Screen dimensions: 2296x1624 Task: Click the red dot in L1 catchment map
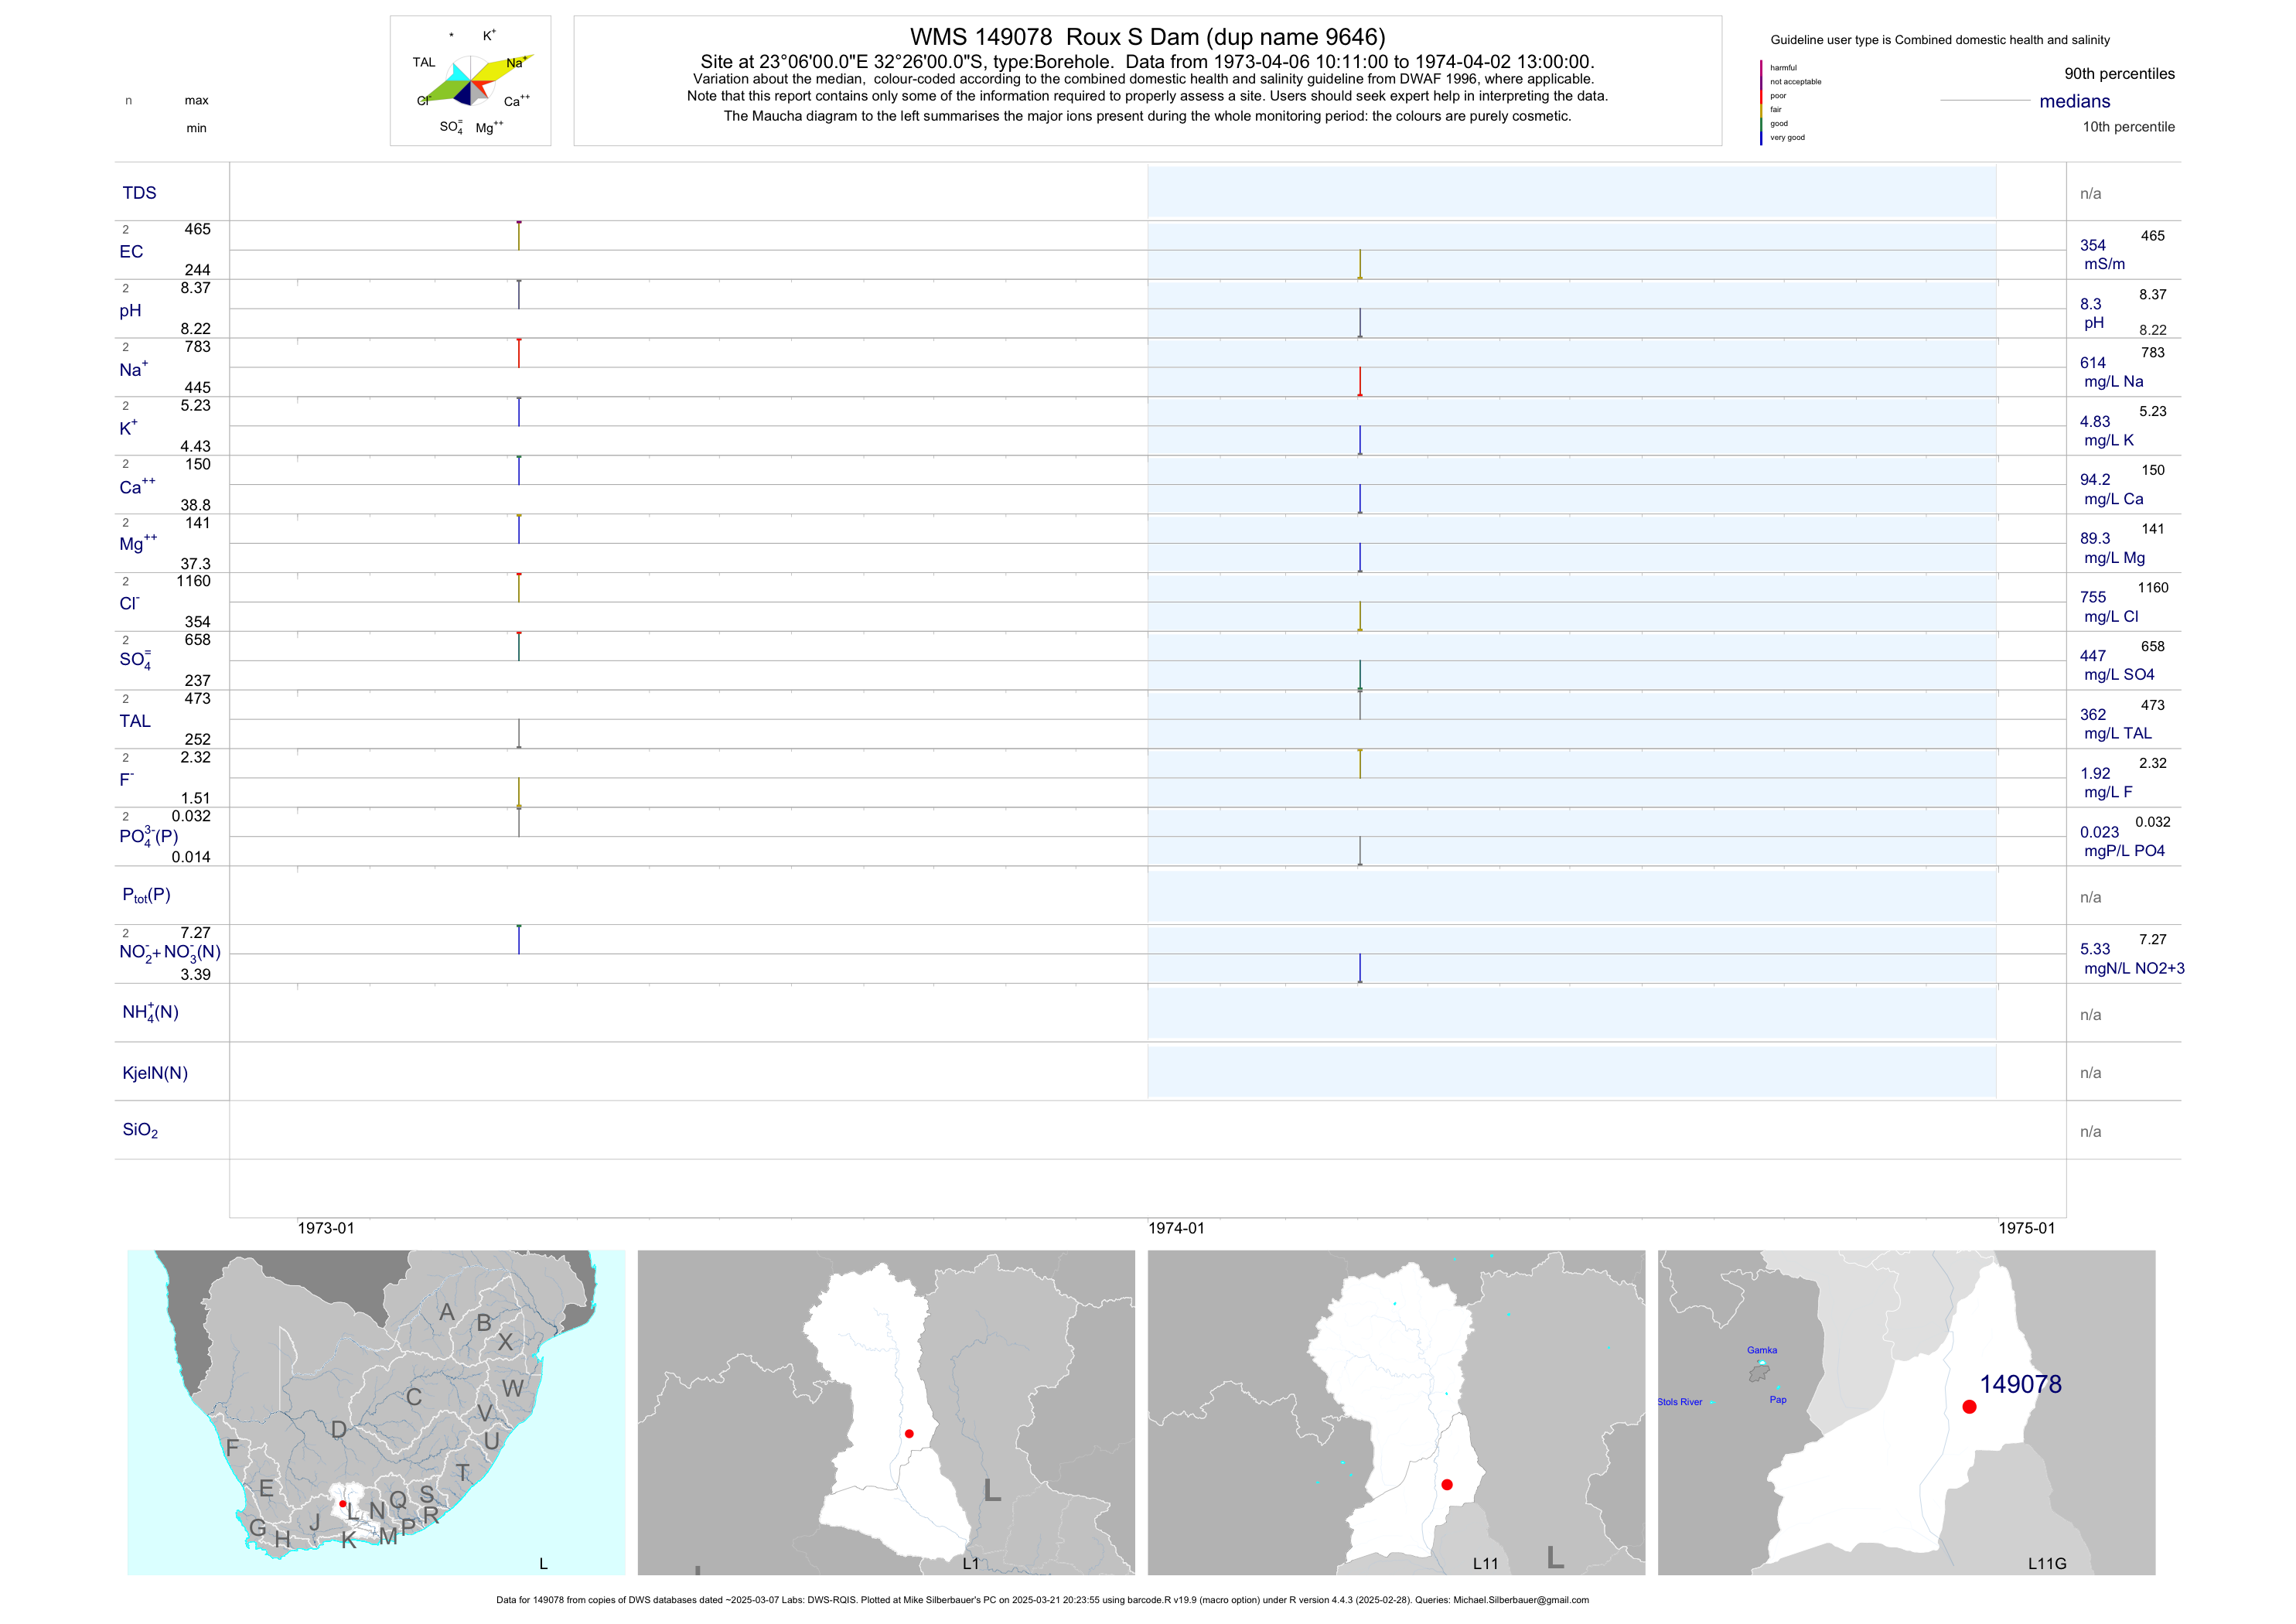pos(909,1433)
